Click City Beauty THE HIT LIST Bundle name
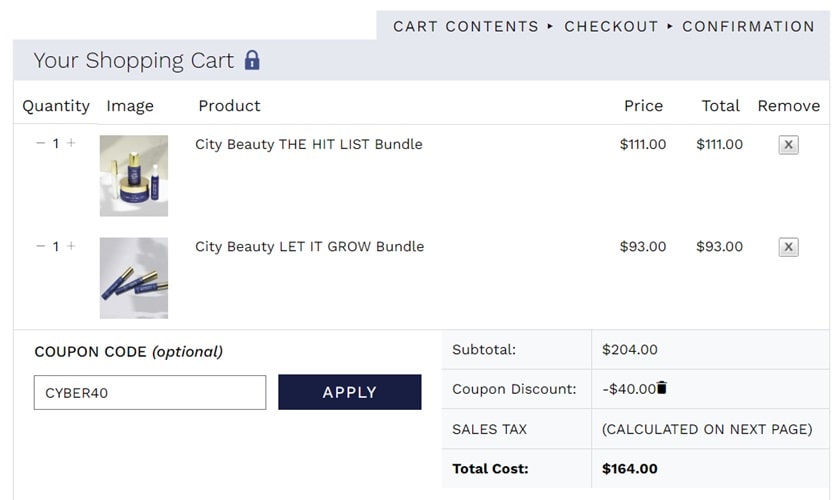This screenshot has width=835, height=500. [x=308, y=144]
